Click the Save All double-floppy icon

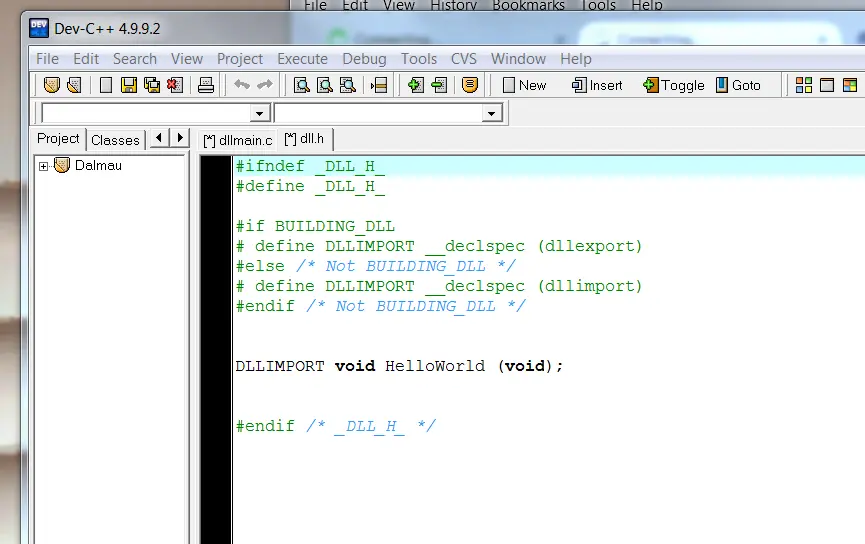coord(152,85)
